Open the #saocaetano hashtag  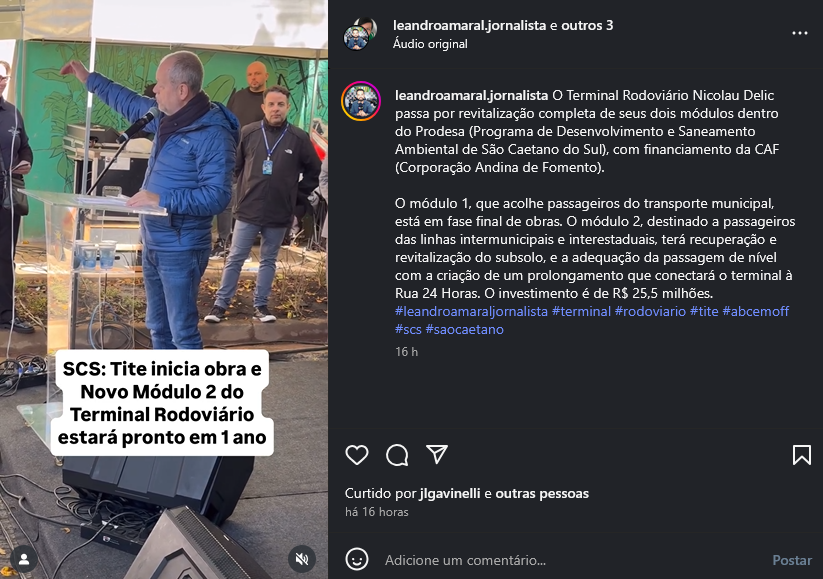click(465, 329)
